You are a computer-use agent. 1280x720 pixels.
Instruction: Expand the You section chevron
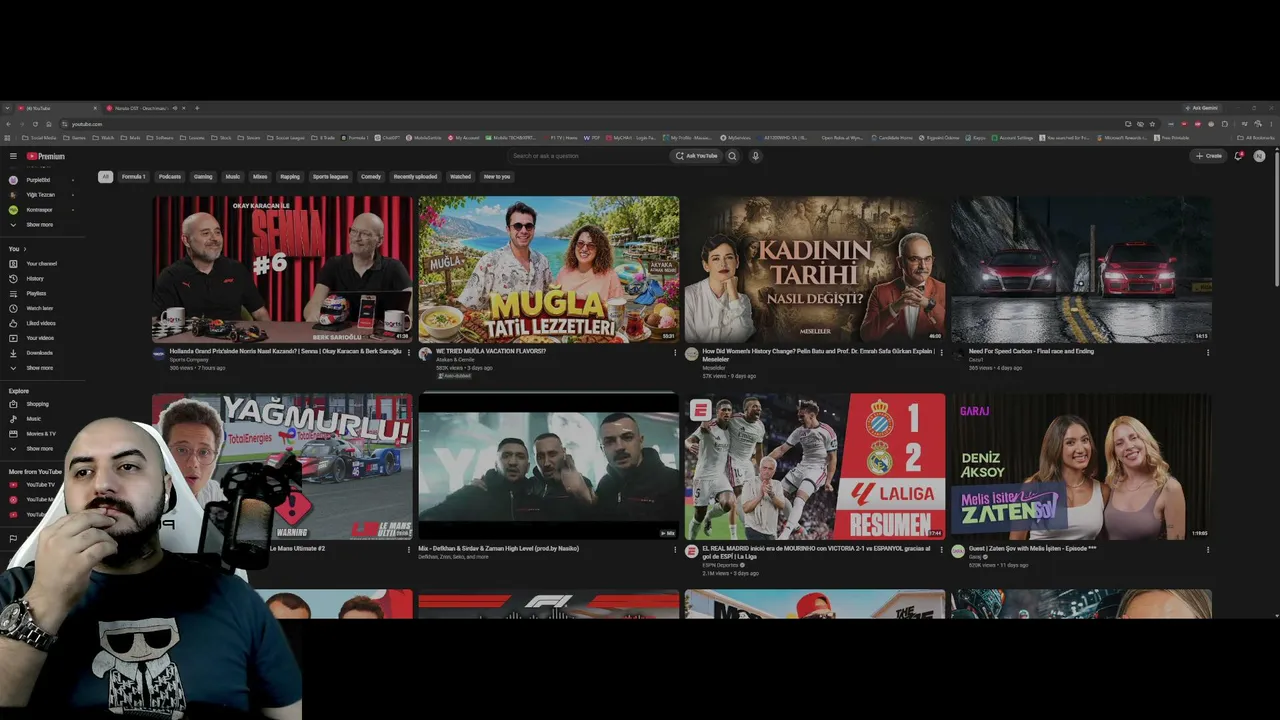[x=25, y=249]
